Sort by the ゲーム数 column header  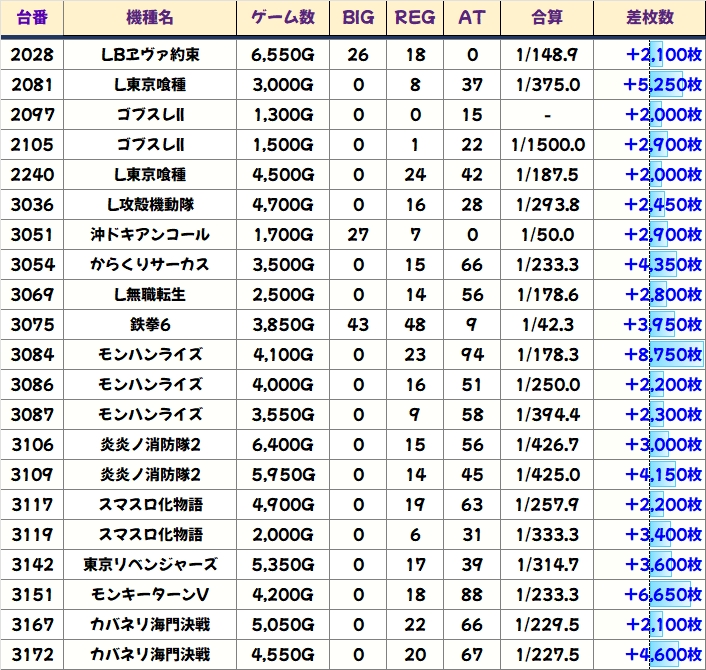(284, 18)
